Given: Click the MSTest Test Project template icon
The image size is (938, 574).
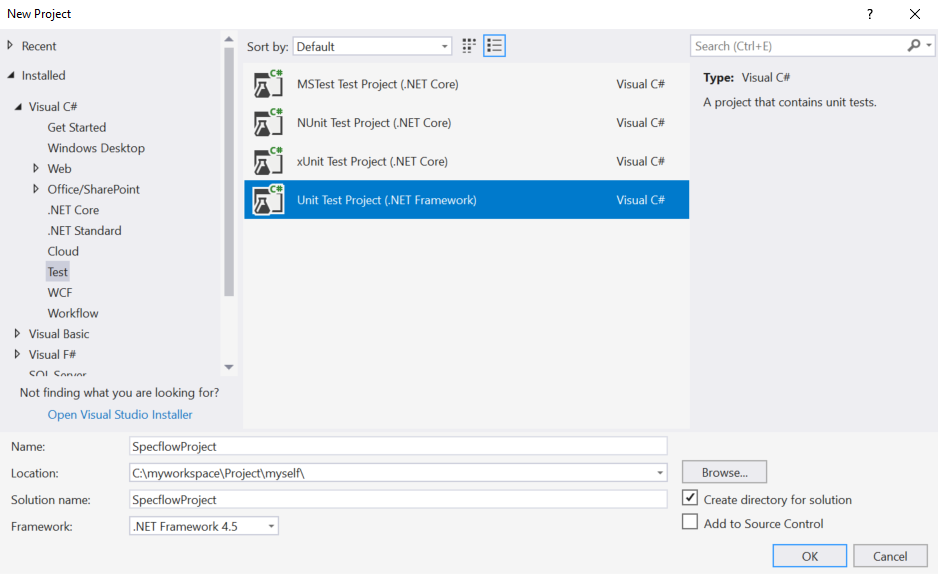Looking at the screenshot, I should click(268, 85).
